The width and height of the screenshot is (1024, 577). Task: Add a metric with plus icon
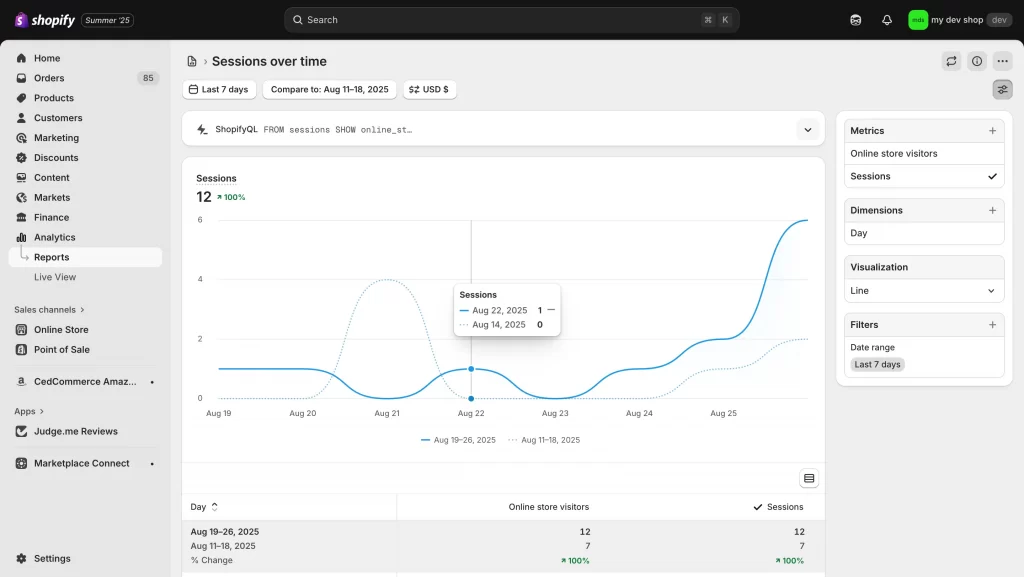(x=993, y=131)
